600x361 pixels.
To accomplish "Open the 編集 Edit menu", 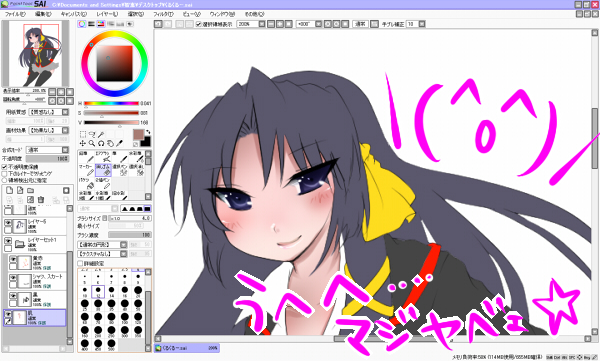I will coord(43,14).
